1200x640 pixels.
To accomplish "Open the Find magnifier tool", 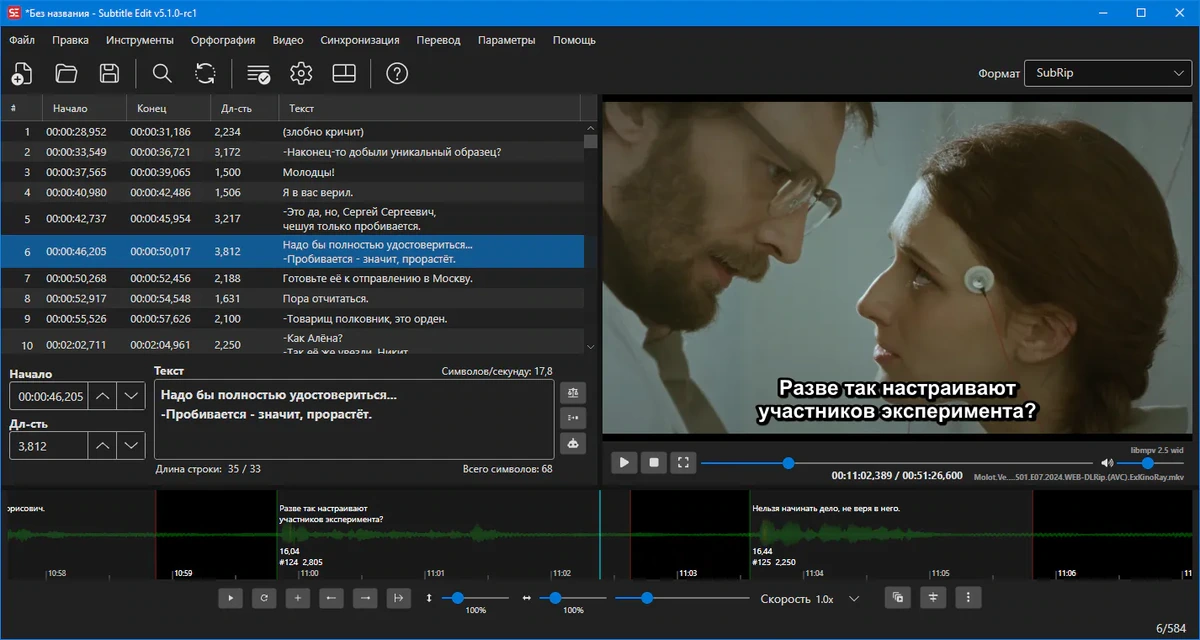I will (x=161, y=73).
